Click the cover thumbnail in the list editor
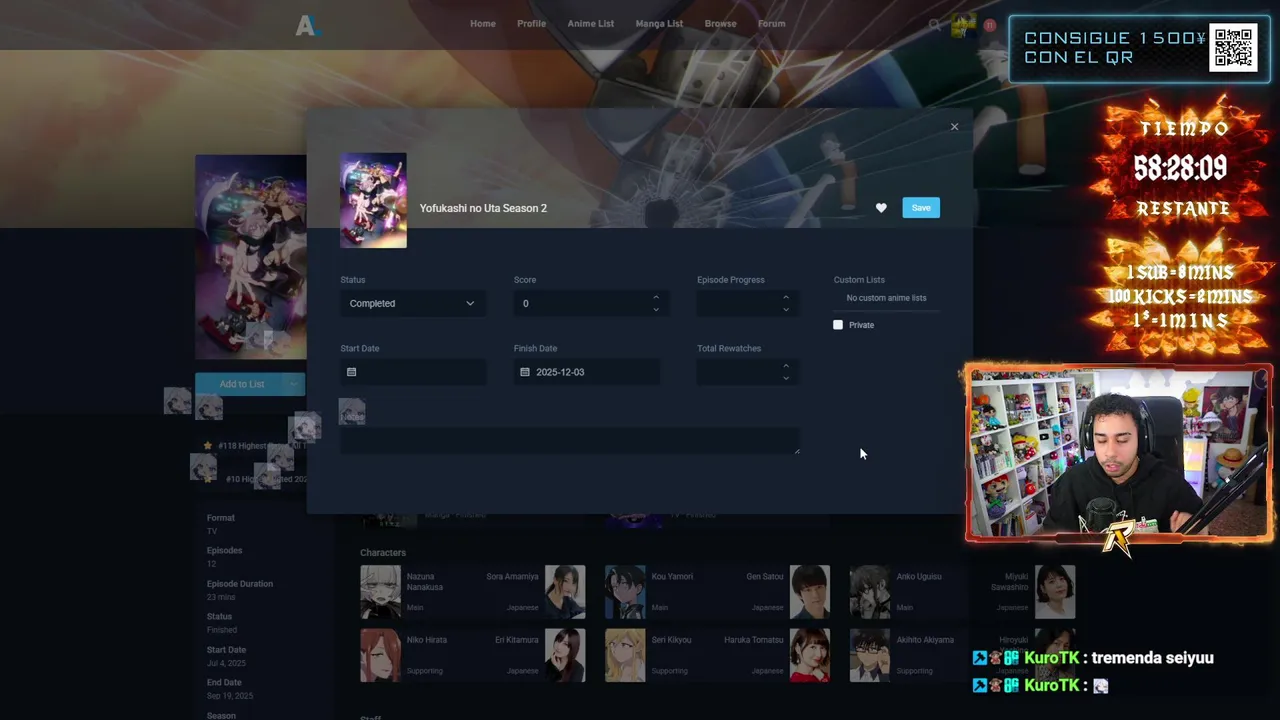Viewport: 1280px width, 720px height. 373,200
